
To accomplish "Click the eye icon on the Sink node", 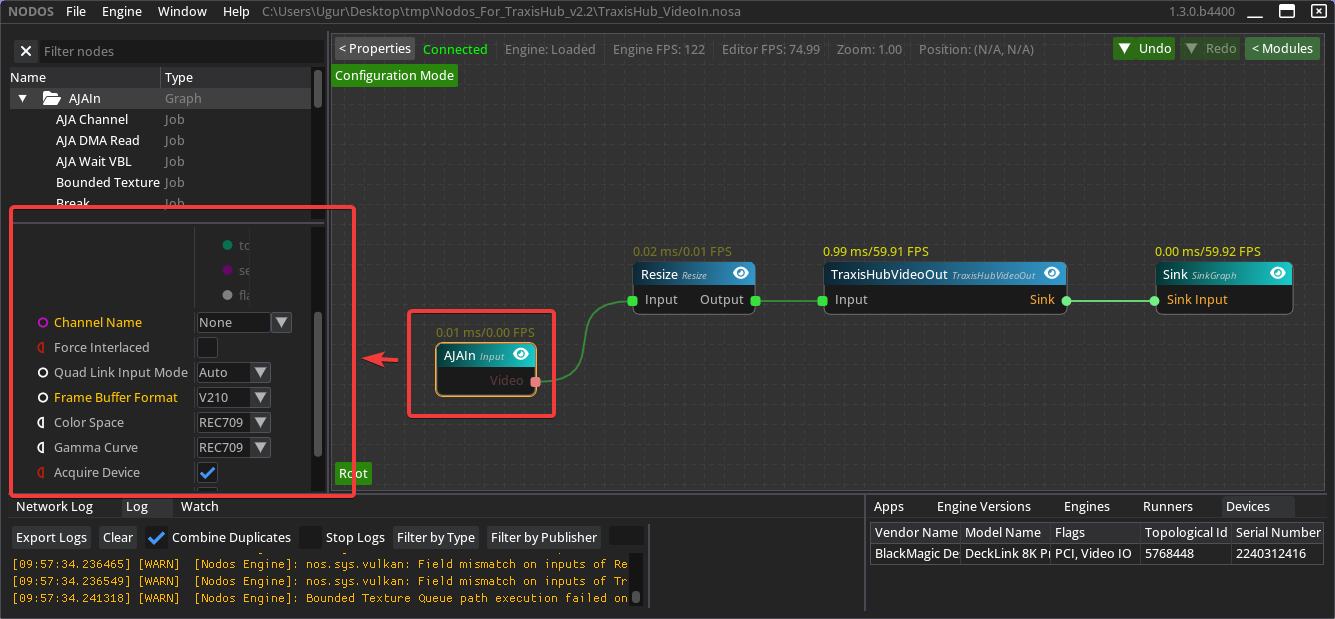I will coord(1278,273).
